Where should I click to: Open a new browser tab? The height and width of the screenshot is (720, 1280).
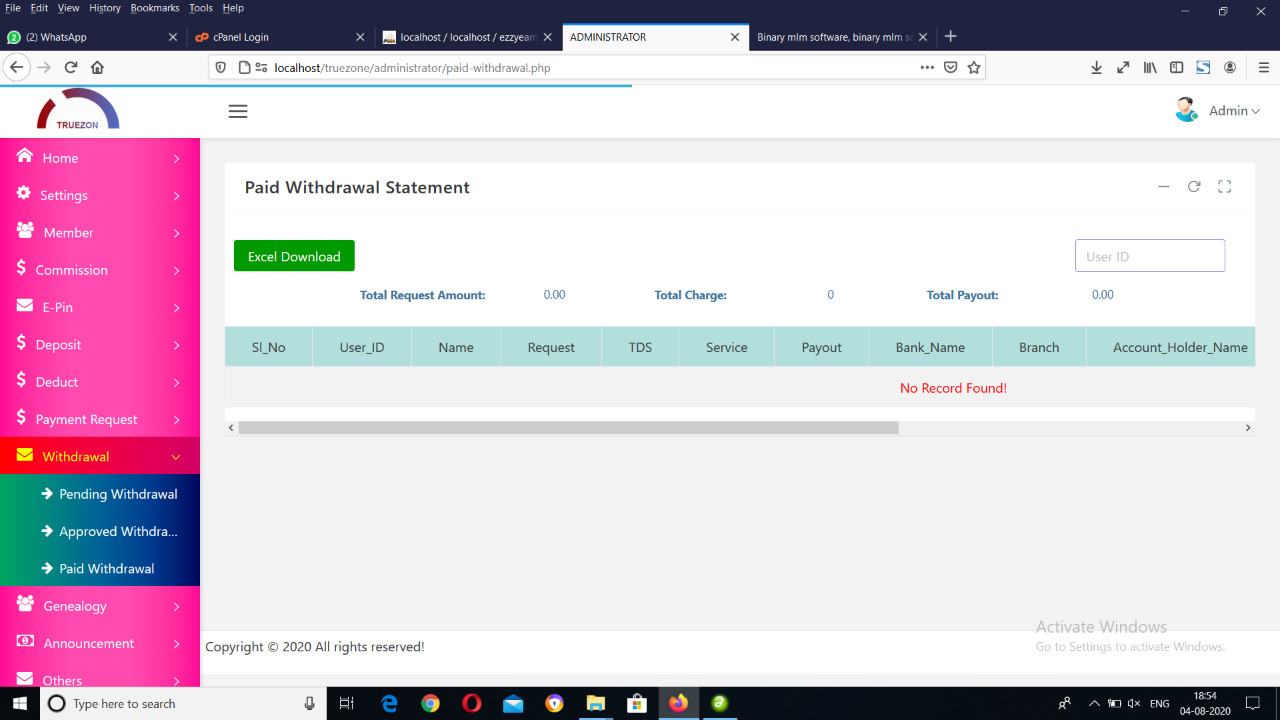point(951,37)
